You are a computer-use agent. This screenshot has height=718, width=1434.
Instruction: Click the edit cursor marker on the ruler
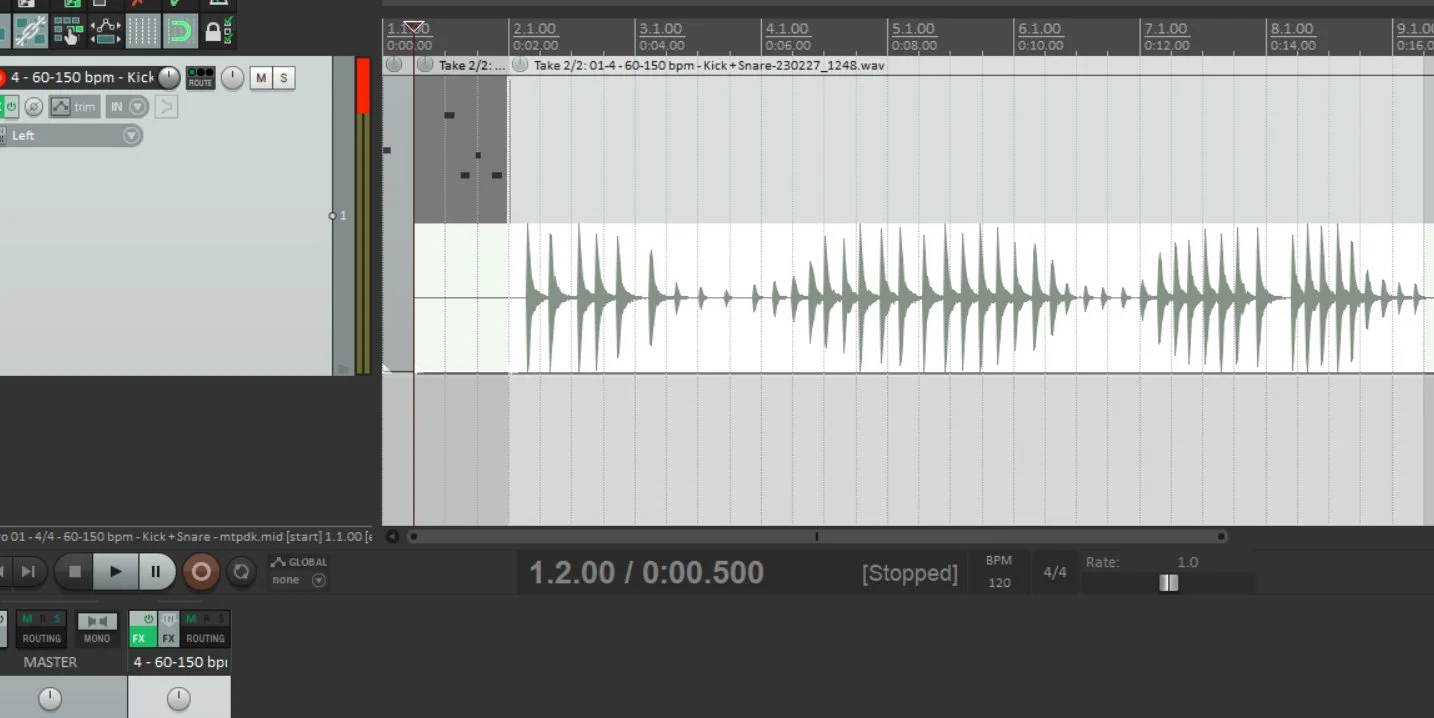click(x=413, y=27)
